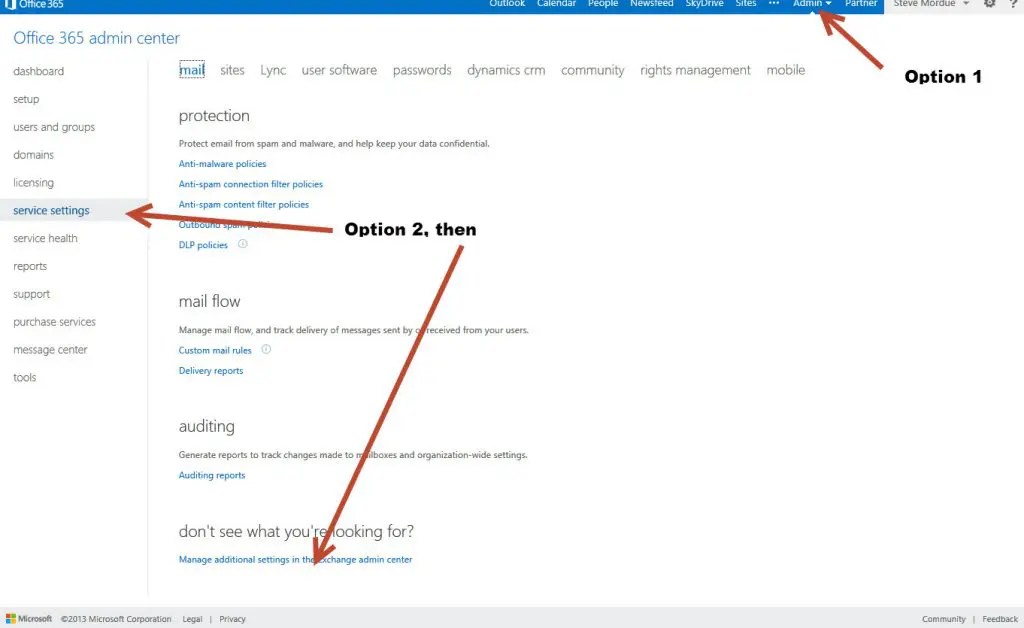
Task: Open the Community link in the footer
Action: tap(944, 618)
